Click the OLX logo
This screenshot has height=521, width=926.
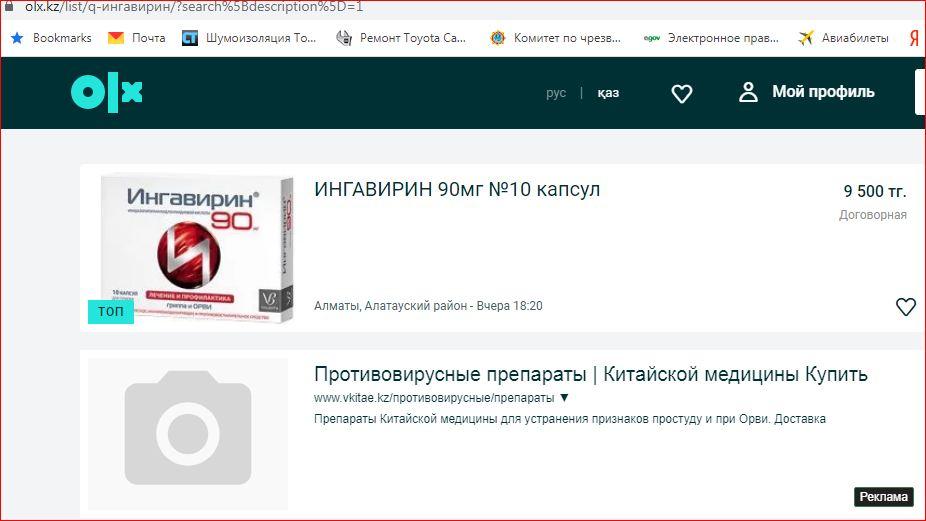107,93
